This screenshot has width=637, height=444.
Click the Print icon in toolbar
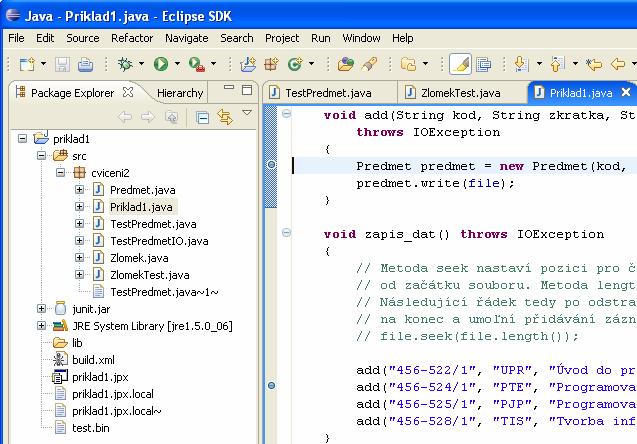coord(85,64)
